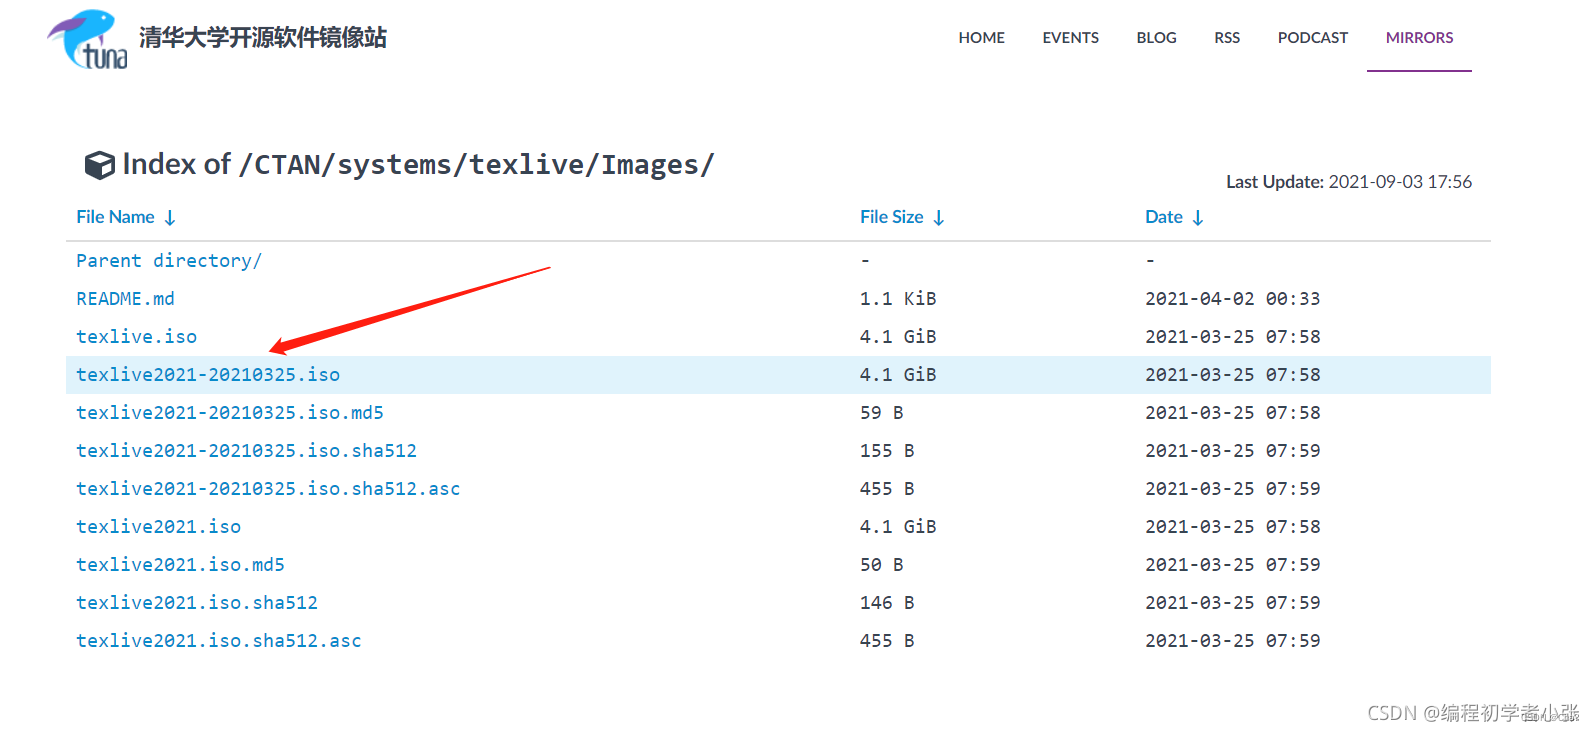Sort by File Name column header
1595x731 pixels.
tap(115, 217)
